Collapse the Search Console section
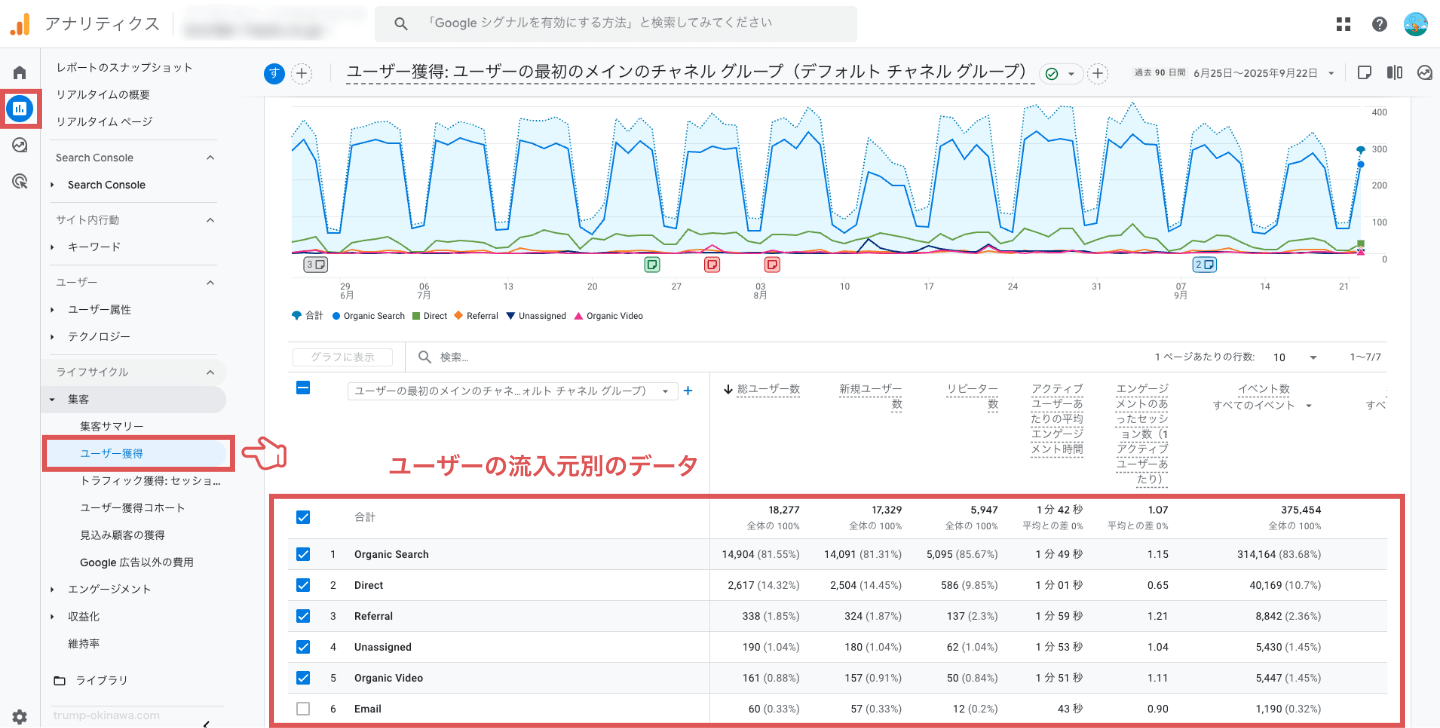The width and height of the screenshot is (1440, 728). (210, 158)
